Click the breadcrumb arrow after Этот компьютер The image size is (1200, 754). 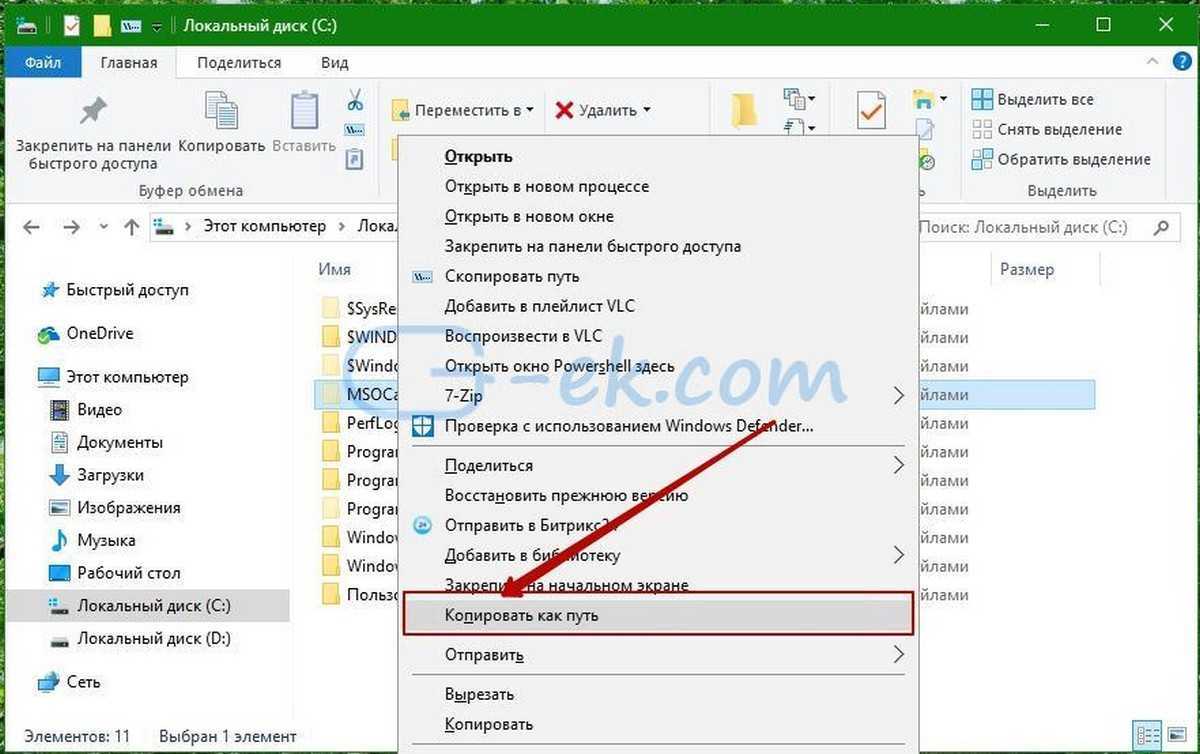342,227
